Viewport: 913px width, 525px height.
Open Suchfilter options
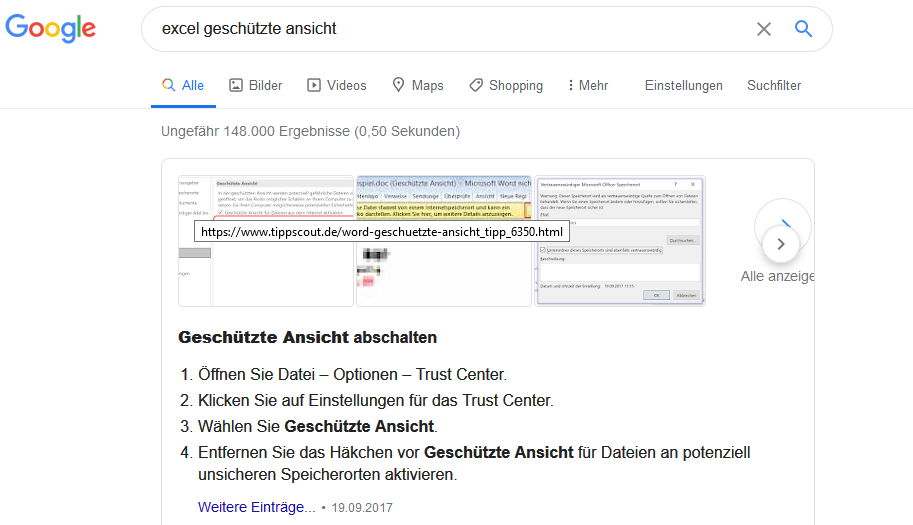coord(774,86)
